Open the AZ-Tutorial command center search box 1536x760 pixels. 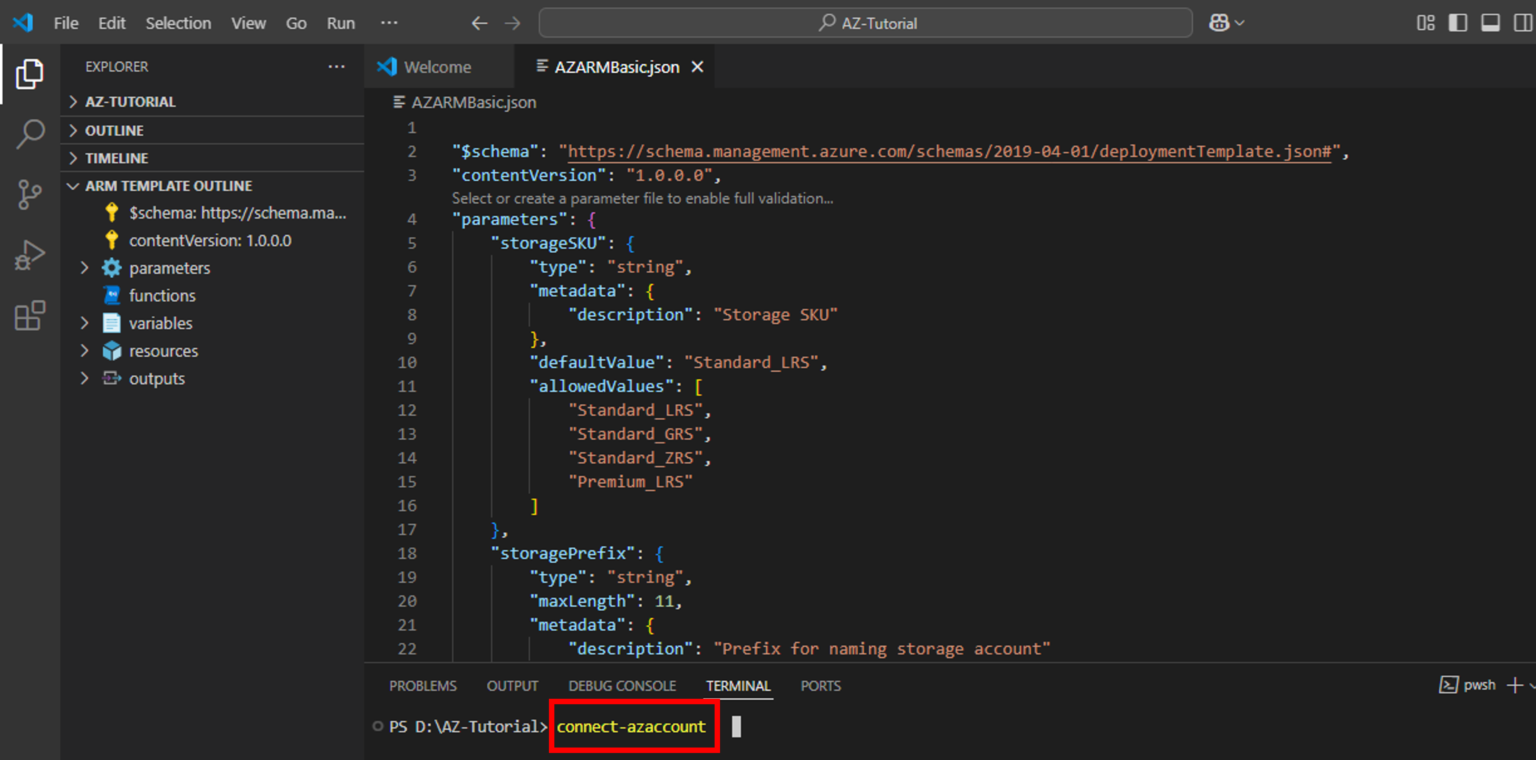pyautogui.click(x=866, y=23)
